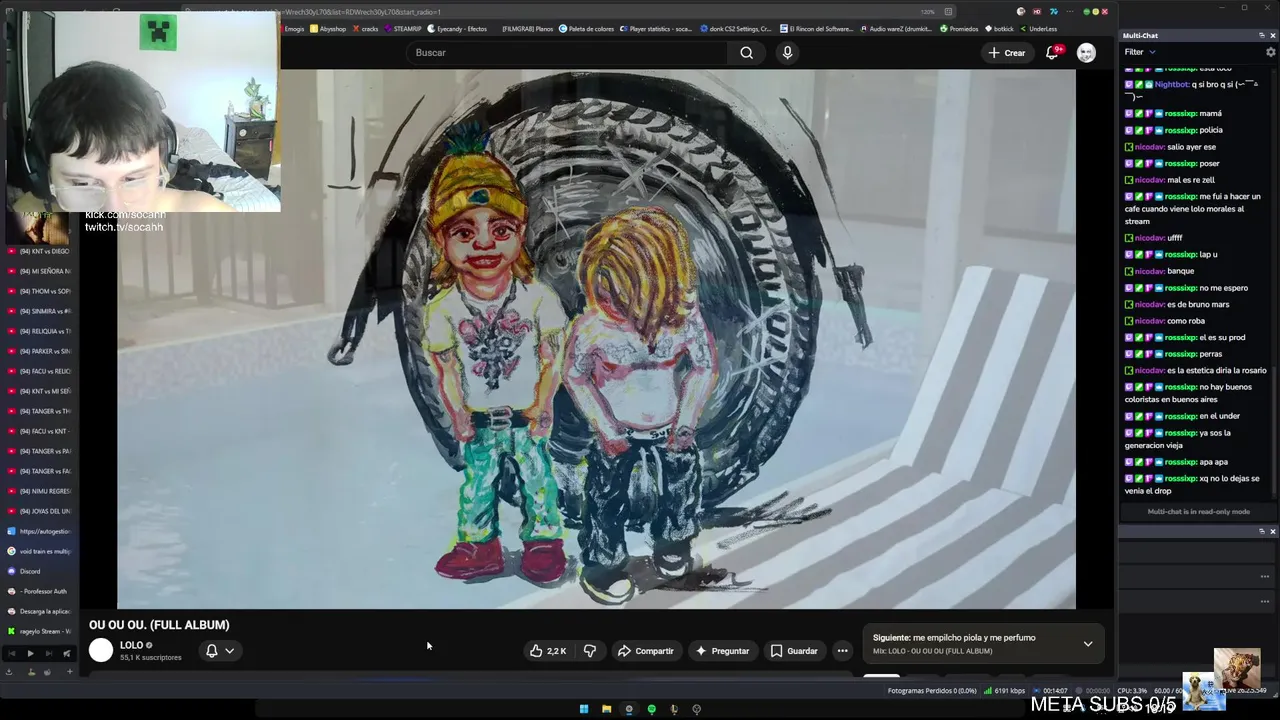Like the video with thumbs up
This screenshot has height=720, width=1280.
[548, 651]
